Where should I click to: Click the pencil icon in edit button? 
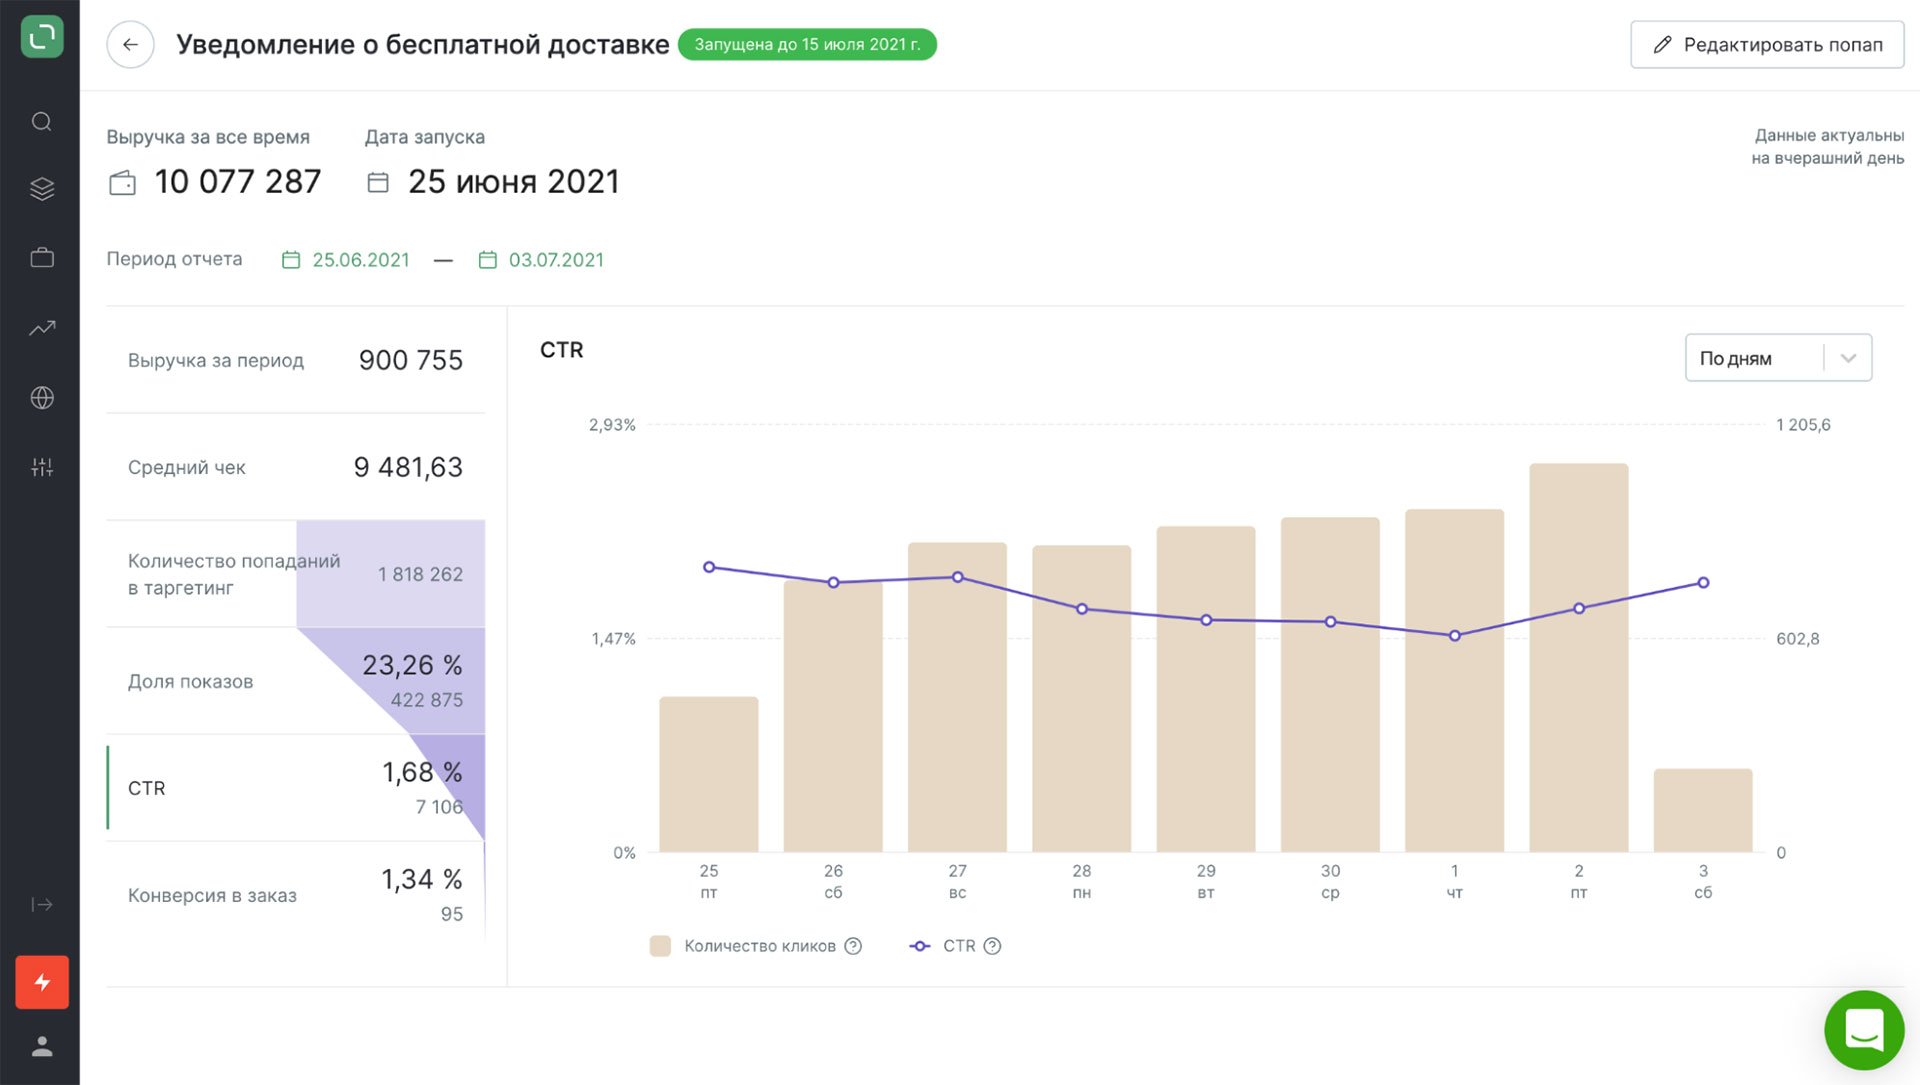[1662, 45]
